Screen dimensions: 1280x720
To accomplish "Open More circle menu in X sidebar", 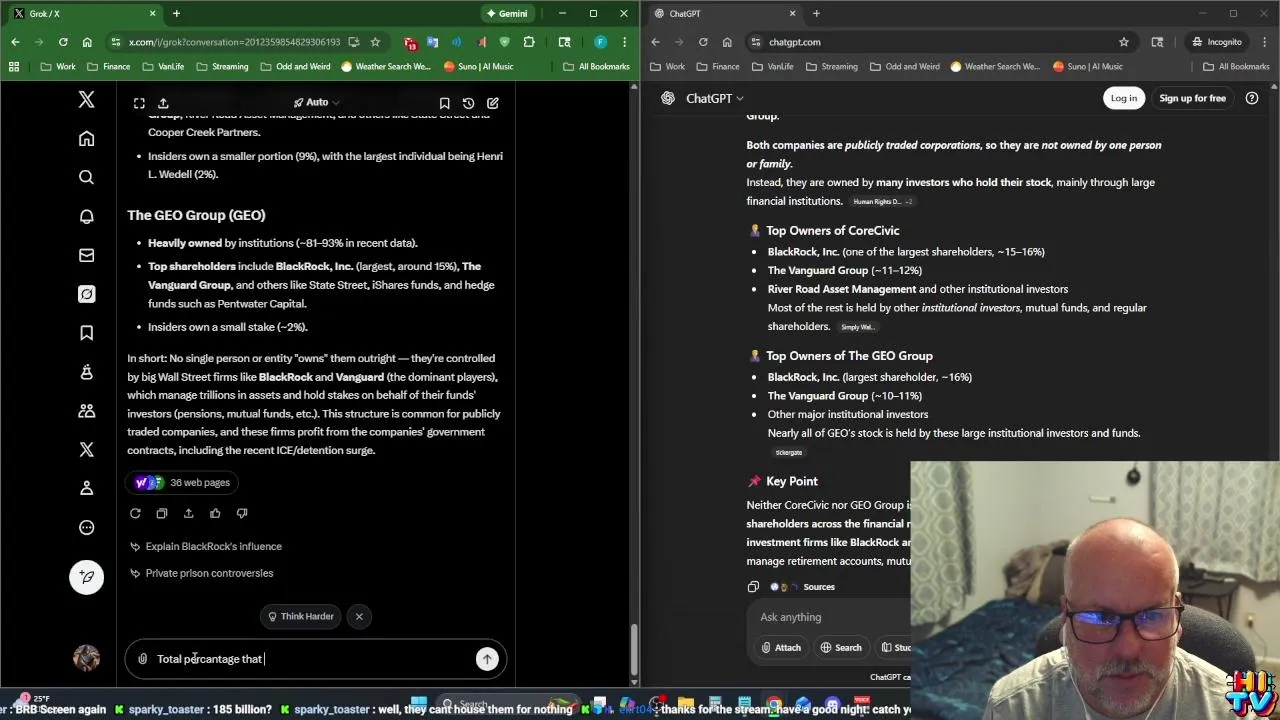I will pyautogui.click(x=86, y=527).
